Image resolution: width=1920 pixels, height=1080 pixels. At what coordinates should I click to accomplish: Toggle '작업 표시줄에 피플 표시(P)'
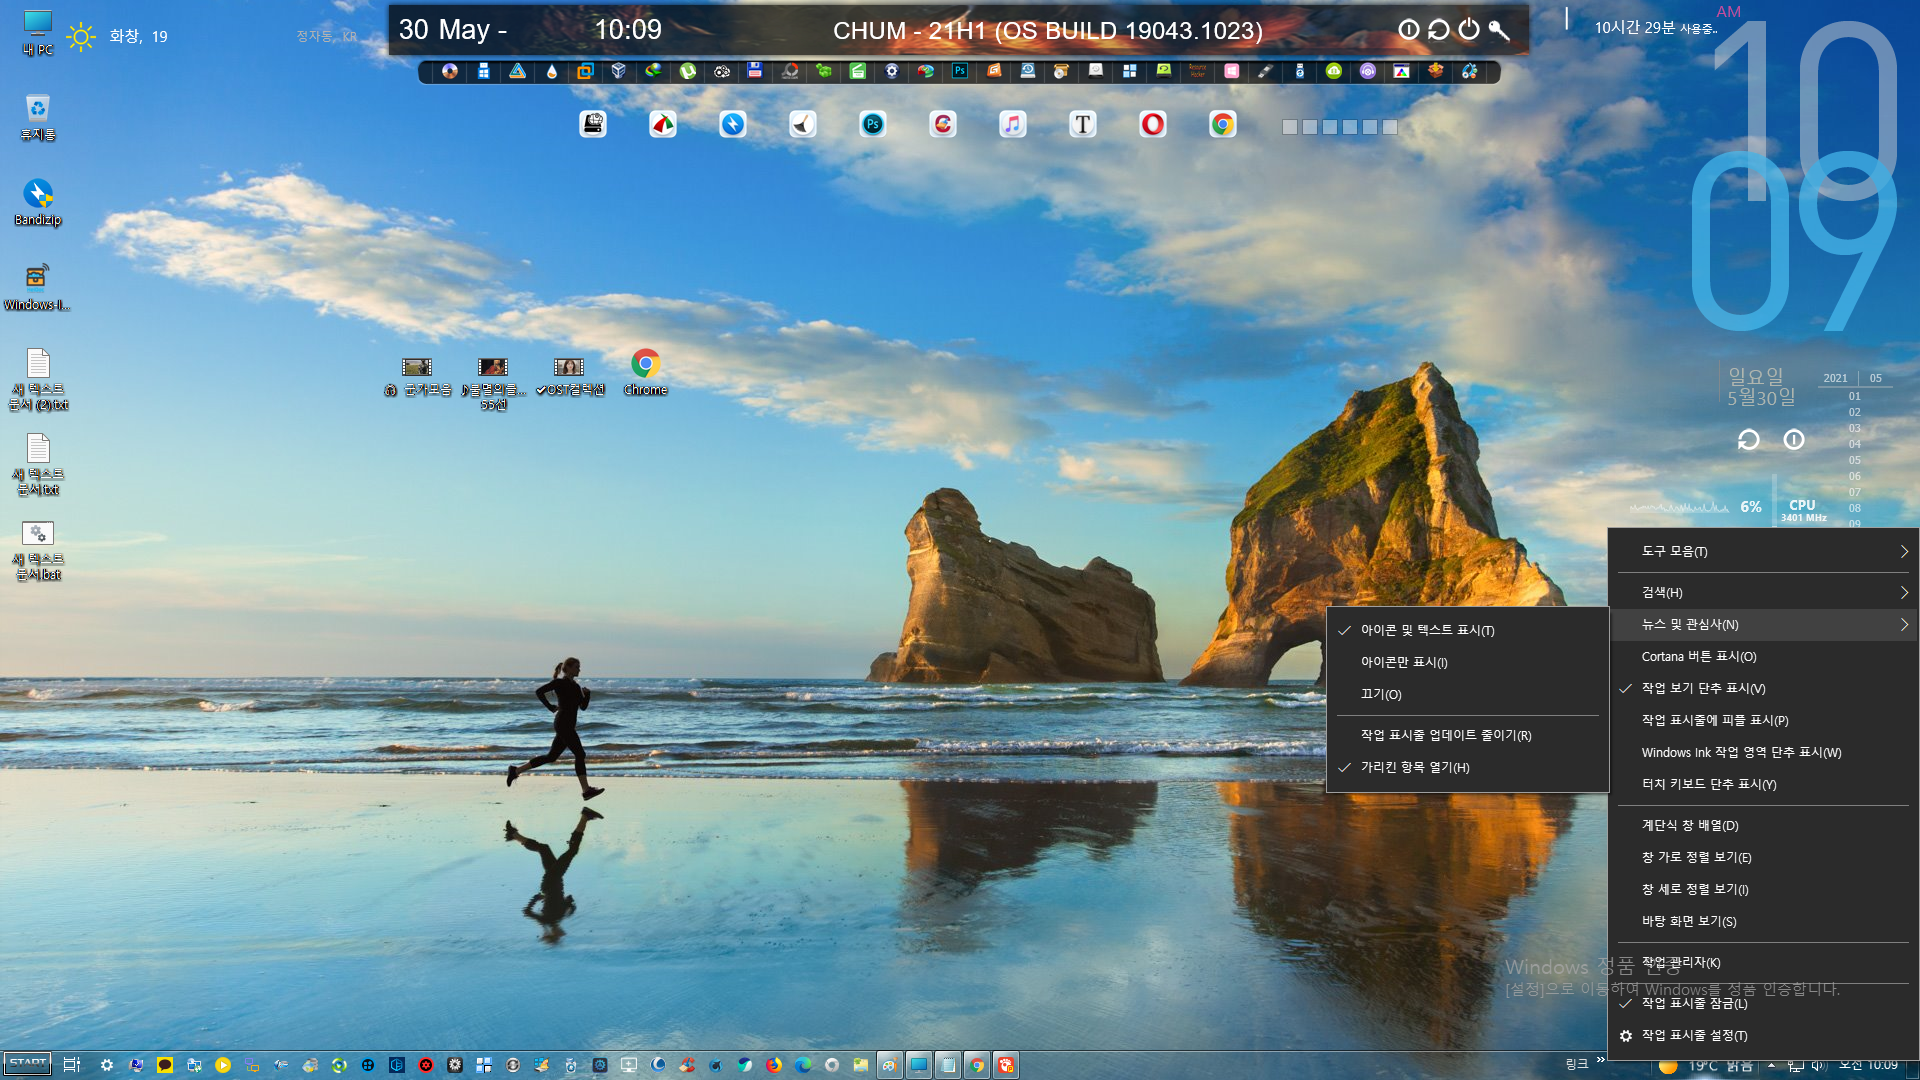(1763, 720)
